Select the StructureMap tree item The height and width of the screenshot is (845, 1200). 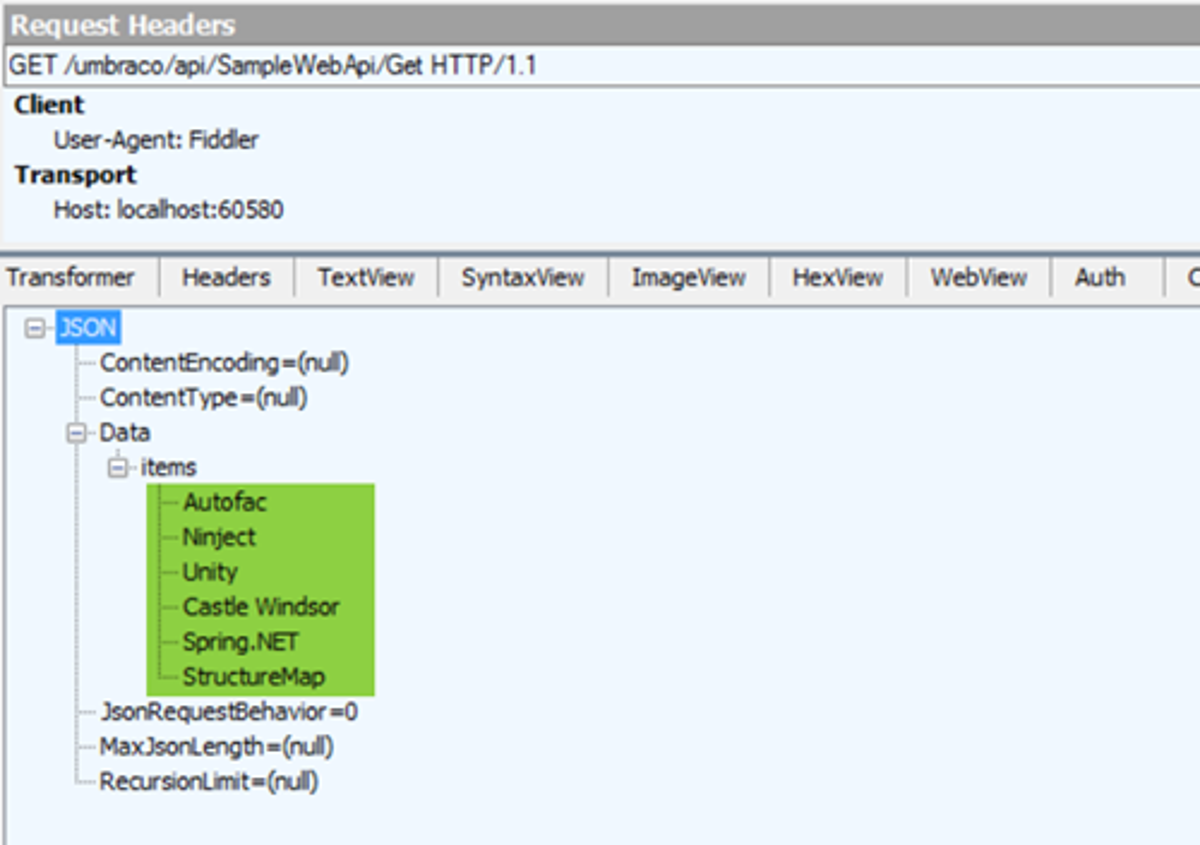point(254,677)
